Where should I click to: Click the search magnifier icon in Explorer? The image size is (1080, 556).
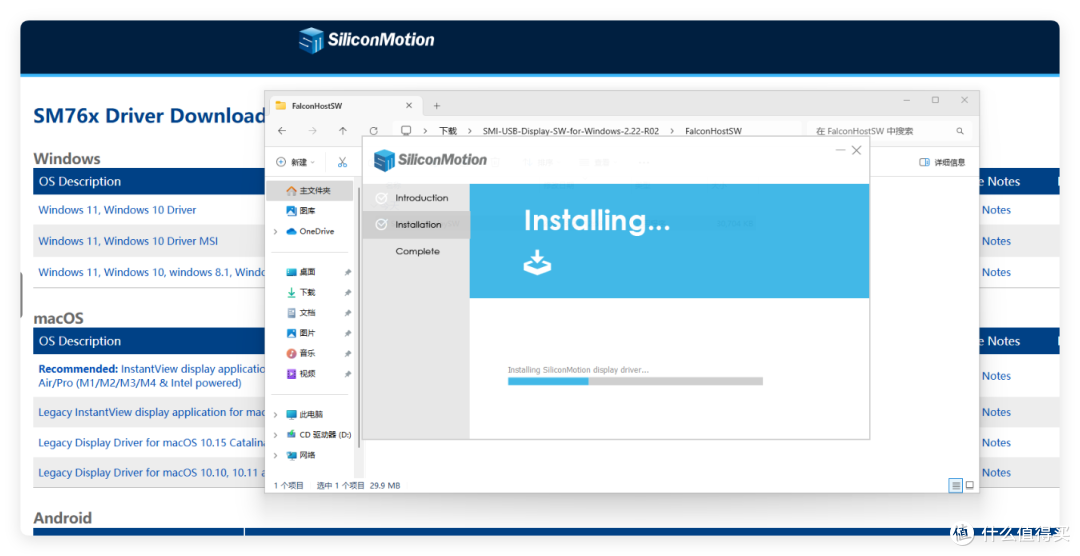tap(959, 131)
